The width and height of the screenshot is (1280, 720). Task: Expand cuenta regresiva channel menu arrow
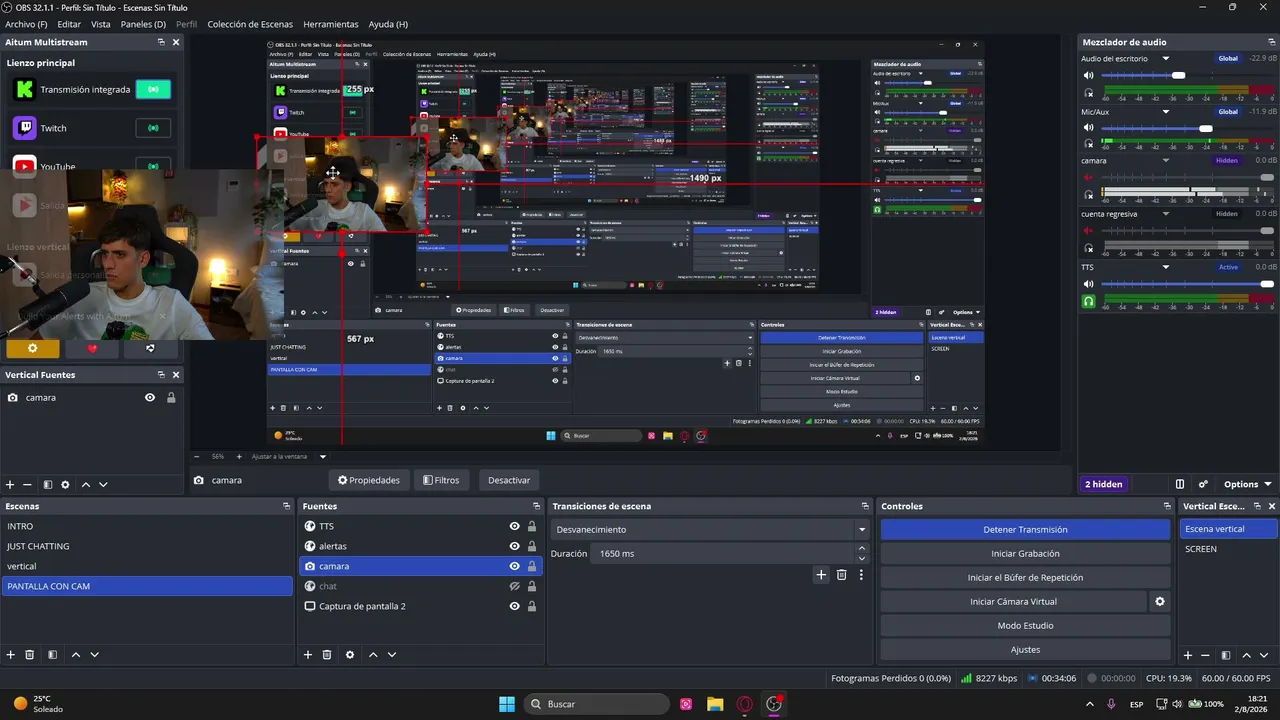pos(1166,214)
